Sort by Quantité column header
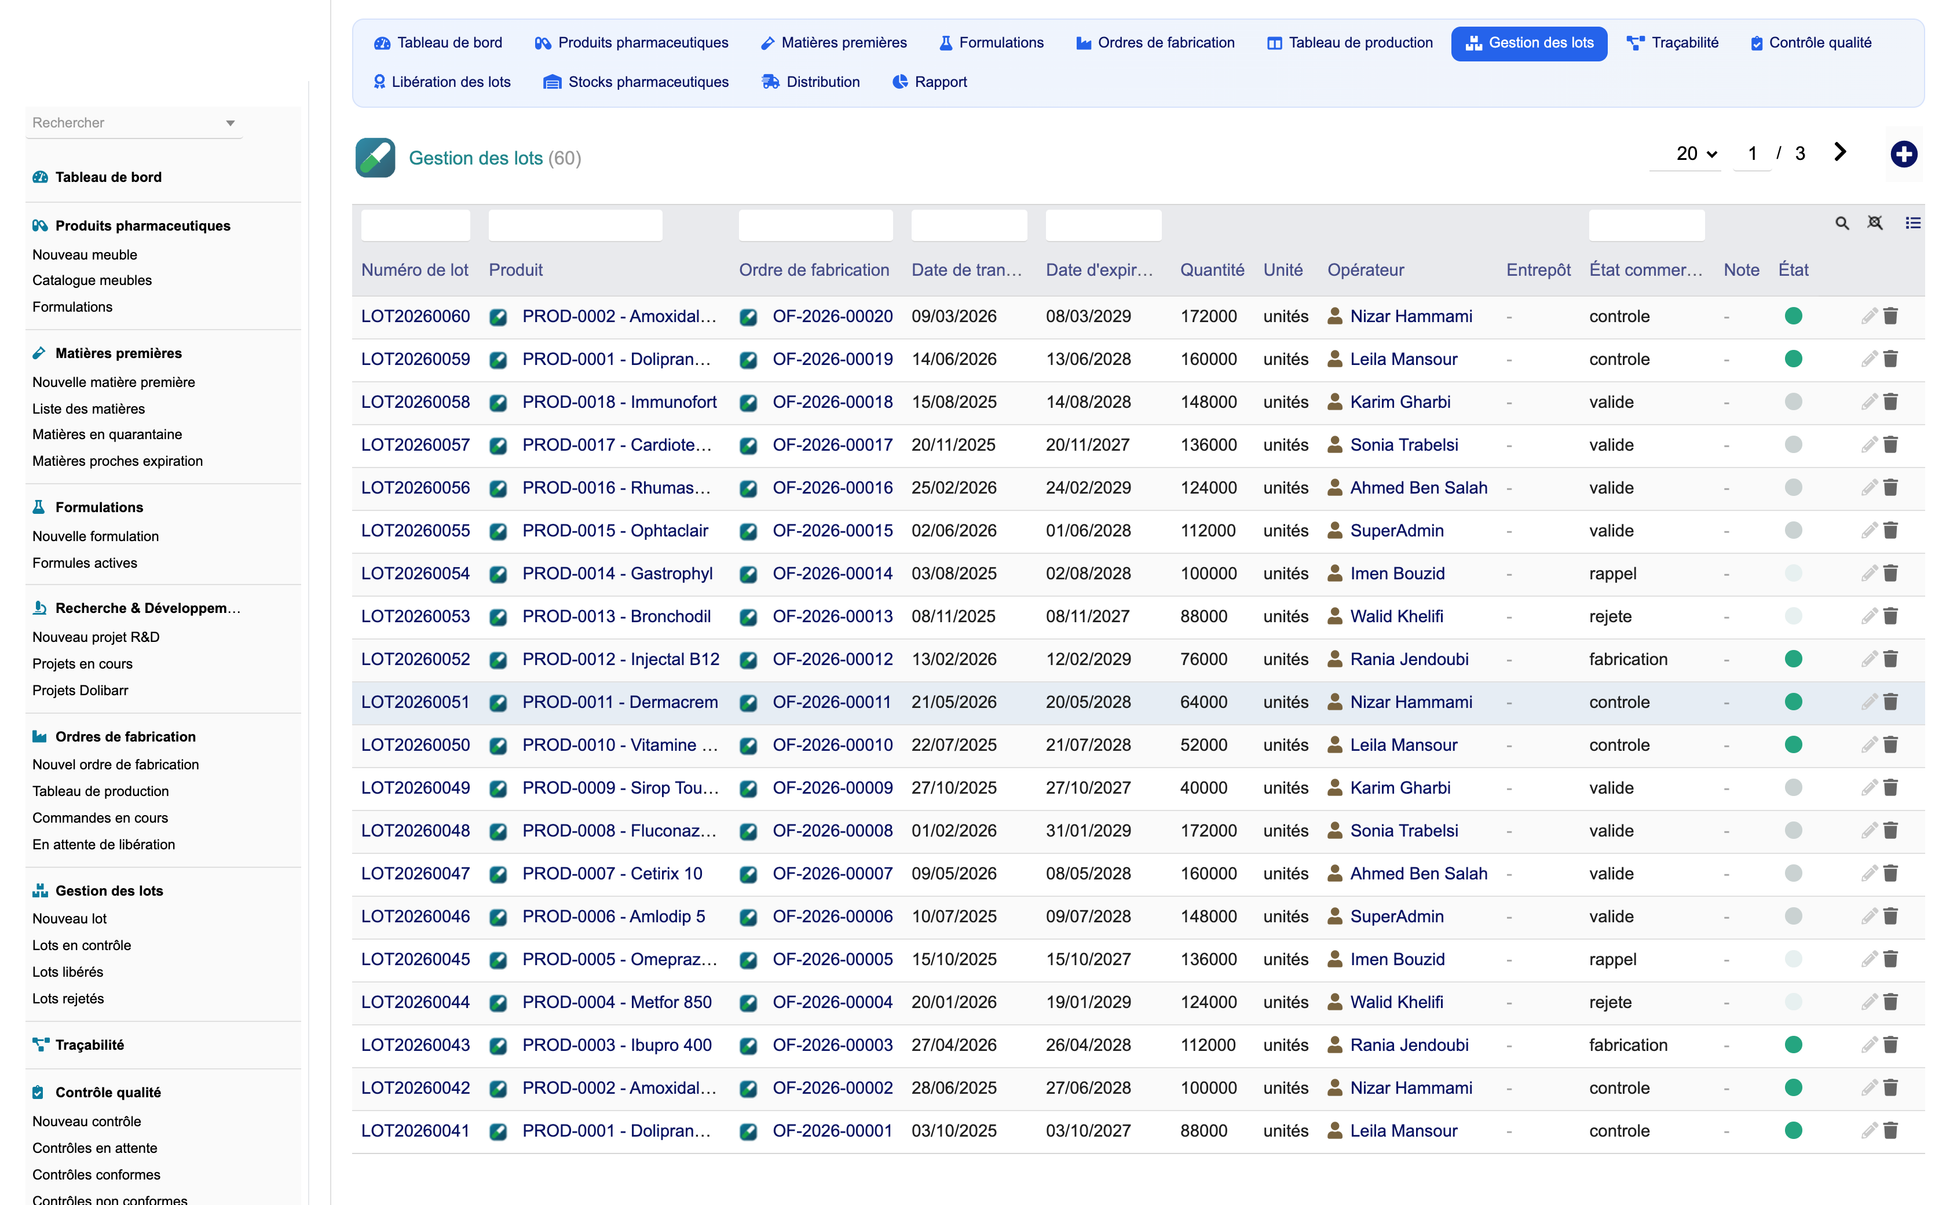Viewport: 1946px width, 1205px height. 1212,270
